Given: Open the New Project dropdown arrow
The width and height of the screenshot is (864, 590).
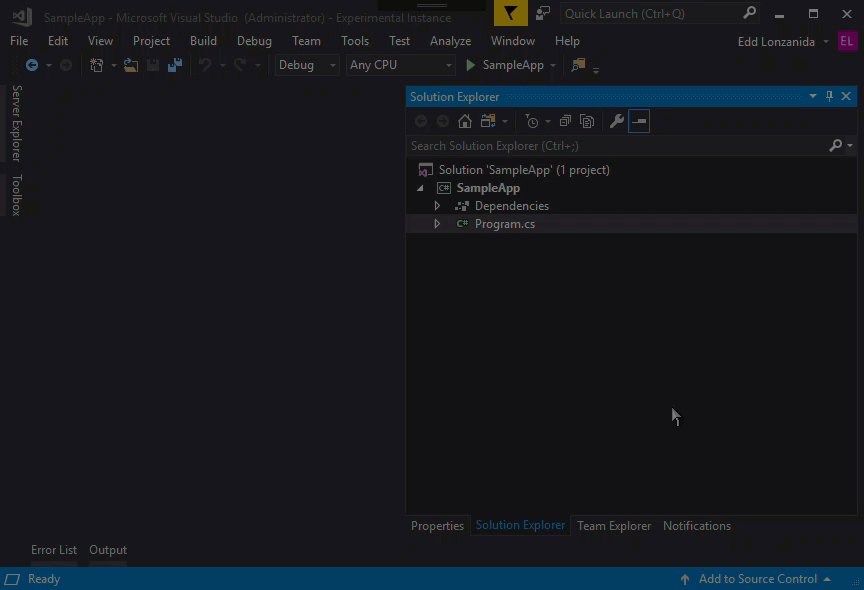Looking at the screenshot, I should click(114, 66).
